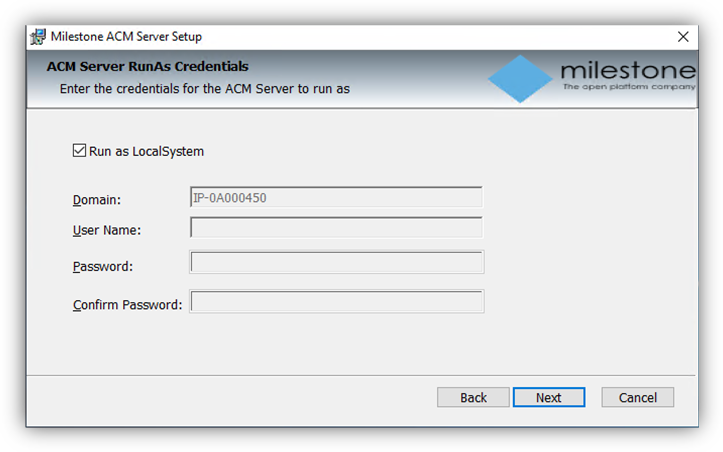This screenshot has height=452, width=723.
Task: Click the 'User Name:' label
Action: click(x=107, y=230)
